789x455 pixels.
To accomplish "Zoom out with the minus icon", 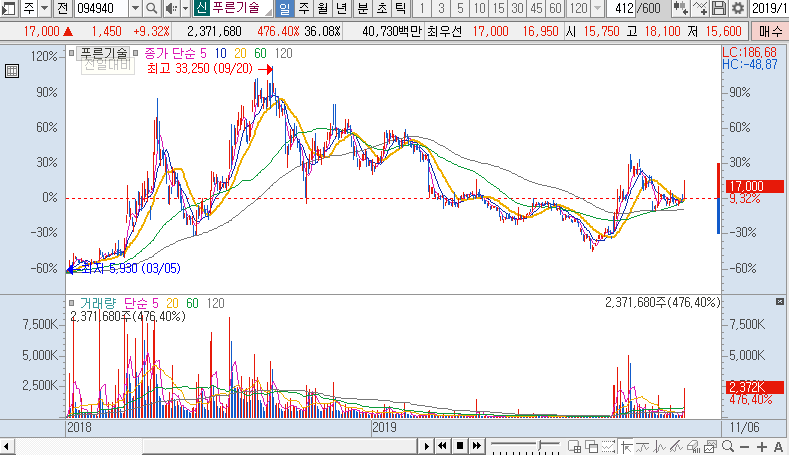I will point(745,447).
